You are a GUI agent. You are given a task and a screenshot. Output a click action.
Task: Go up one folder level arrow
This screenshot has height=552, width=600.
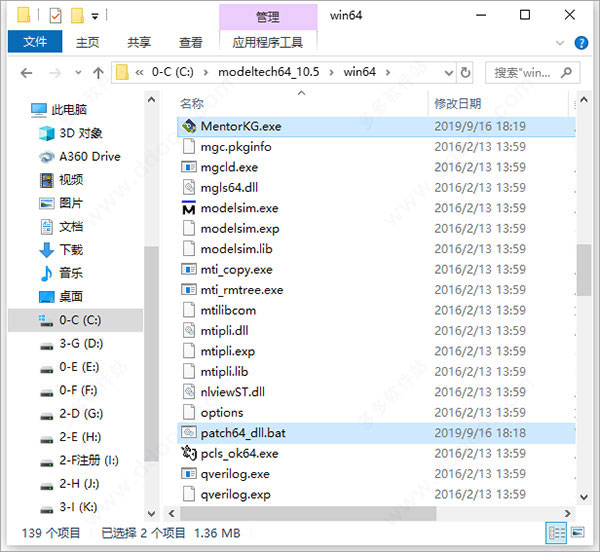click(98, 73)
